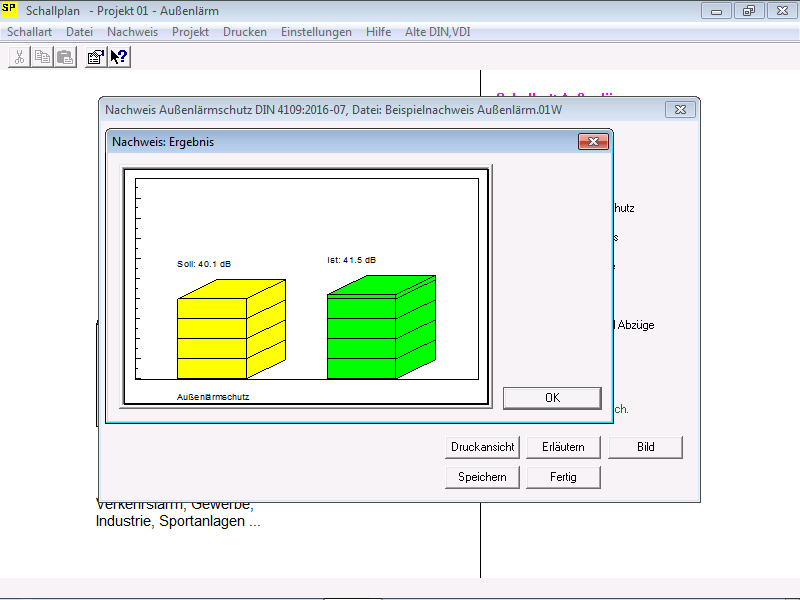Viewport: 800px width, 600px height.
Task: Click the Soll: 40.1 dB label
Action: tap(204, 264)
